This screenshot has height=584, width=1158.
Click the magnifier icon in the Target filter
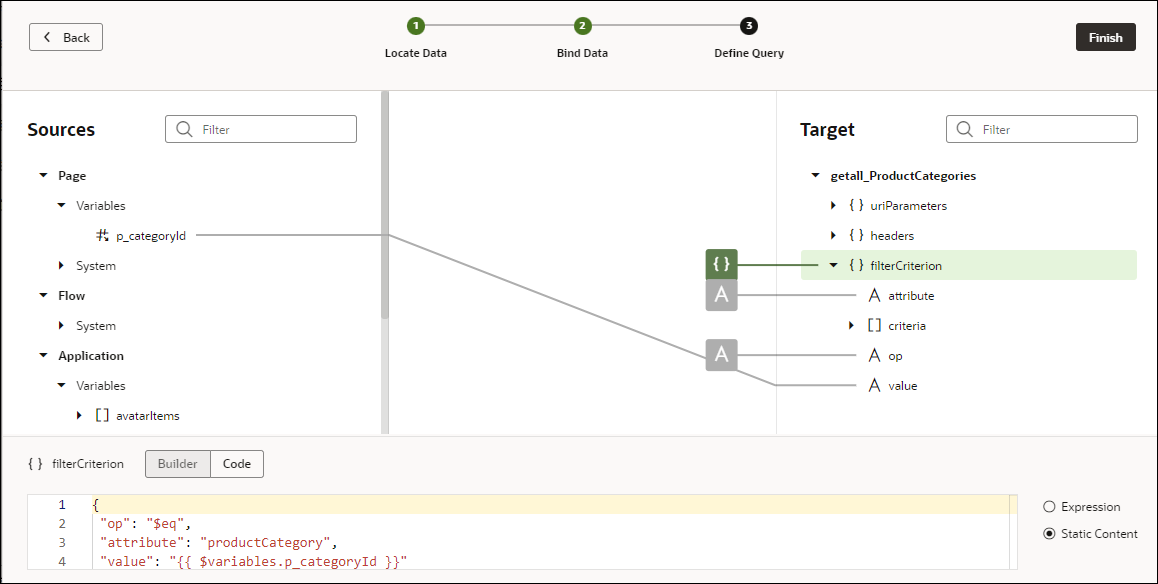point(964,129)
